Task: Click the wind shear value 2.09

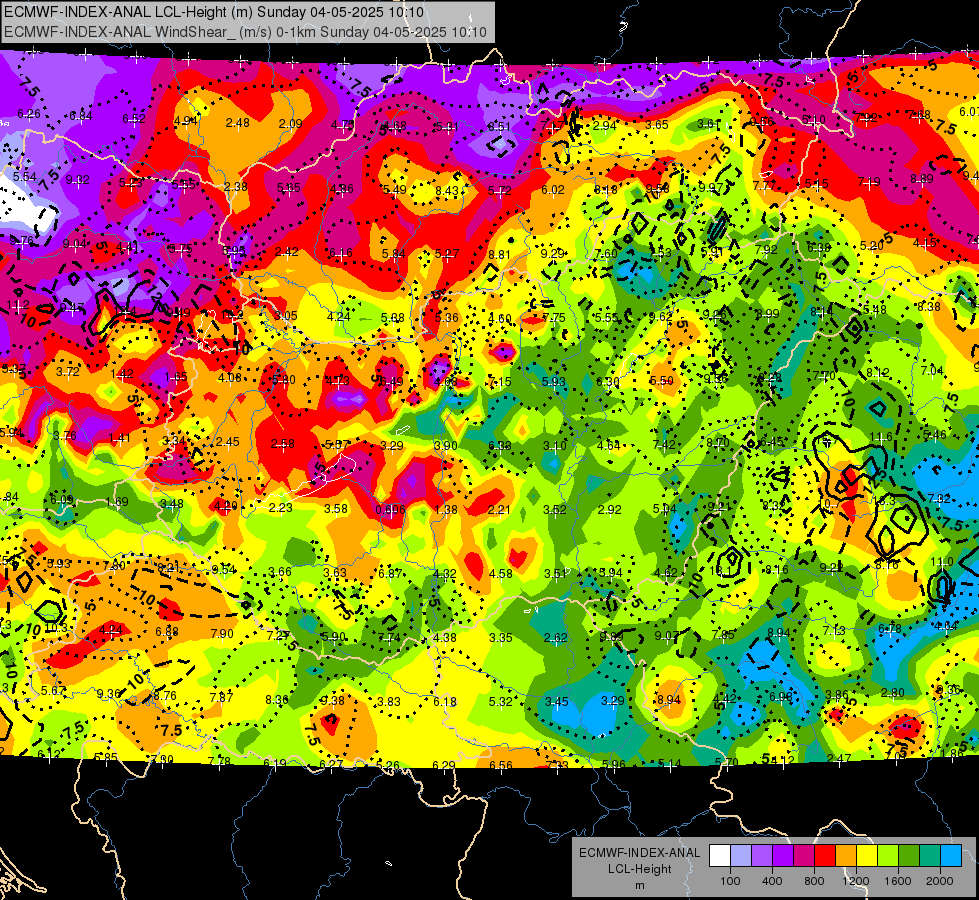Action: (290, 124)
